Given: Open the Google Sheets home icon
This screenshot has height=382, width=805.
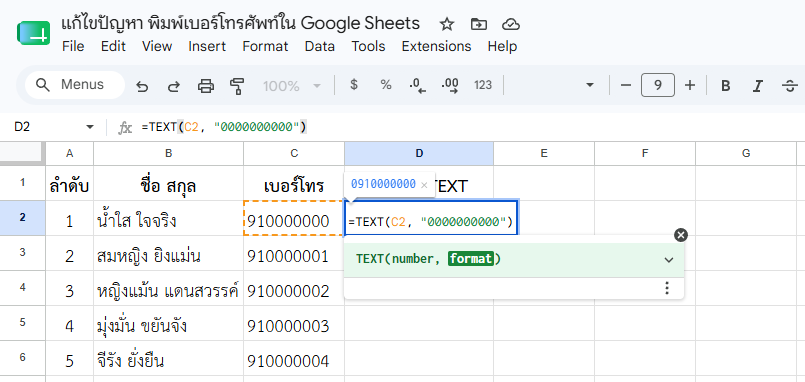Looking at the screenshot, I should 33,33.
